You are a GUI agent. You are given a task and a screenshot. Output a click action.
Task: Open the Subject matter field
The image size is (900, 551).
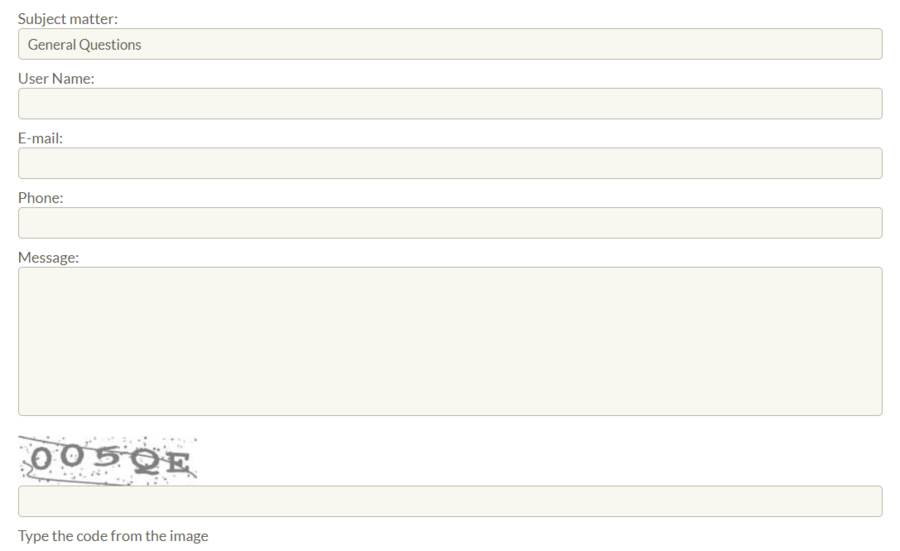coord(450,44)
